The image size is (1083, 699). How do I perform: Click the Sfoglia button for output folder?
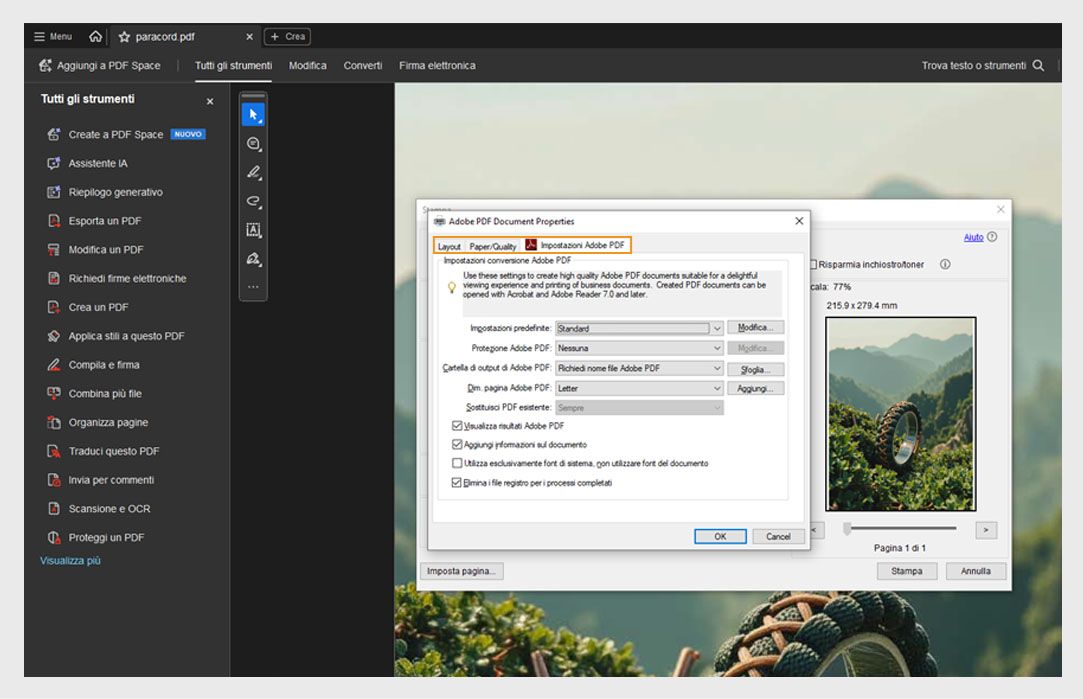pos(757,368)
